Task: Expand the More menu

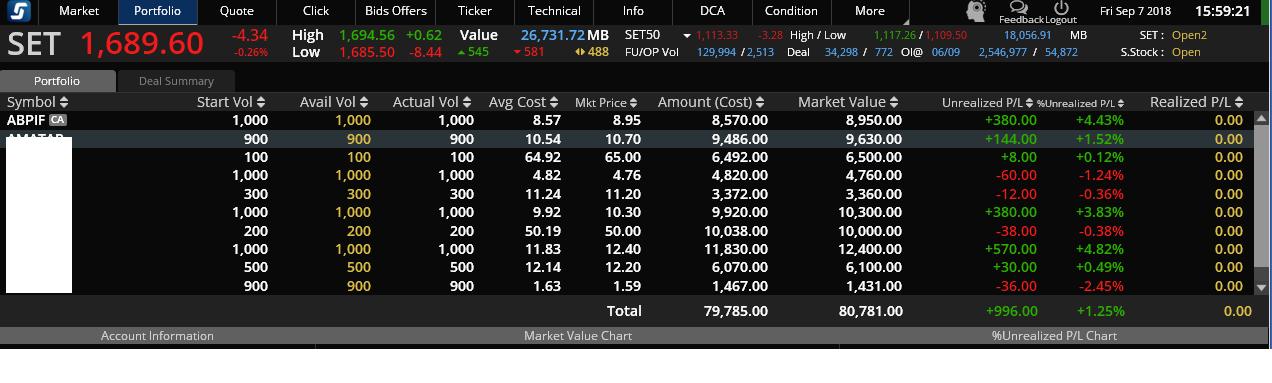Action: (x=870, y=11)
